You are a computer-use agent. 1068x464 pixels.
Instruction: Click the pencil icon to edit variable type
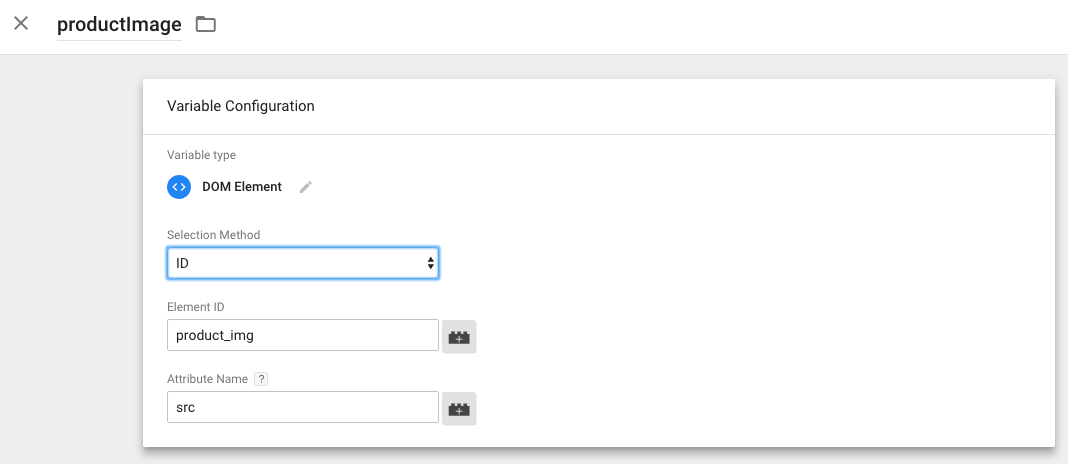(306, 187)
